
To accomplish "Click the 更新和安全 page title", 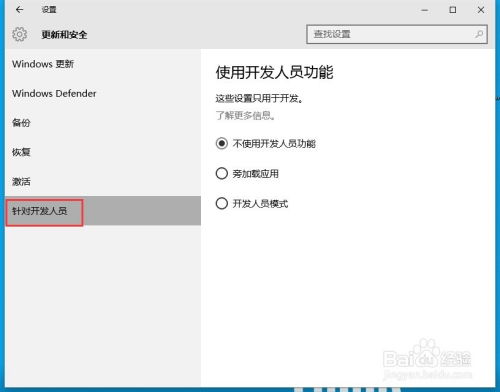I will [64, 34].
